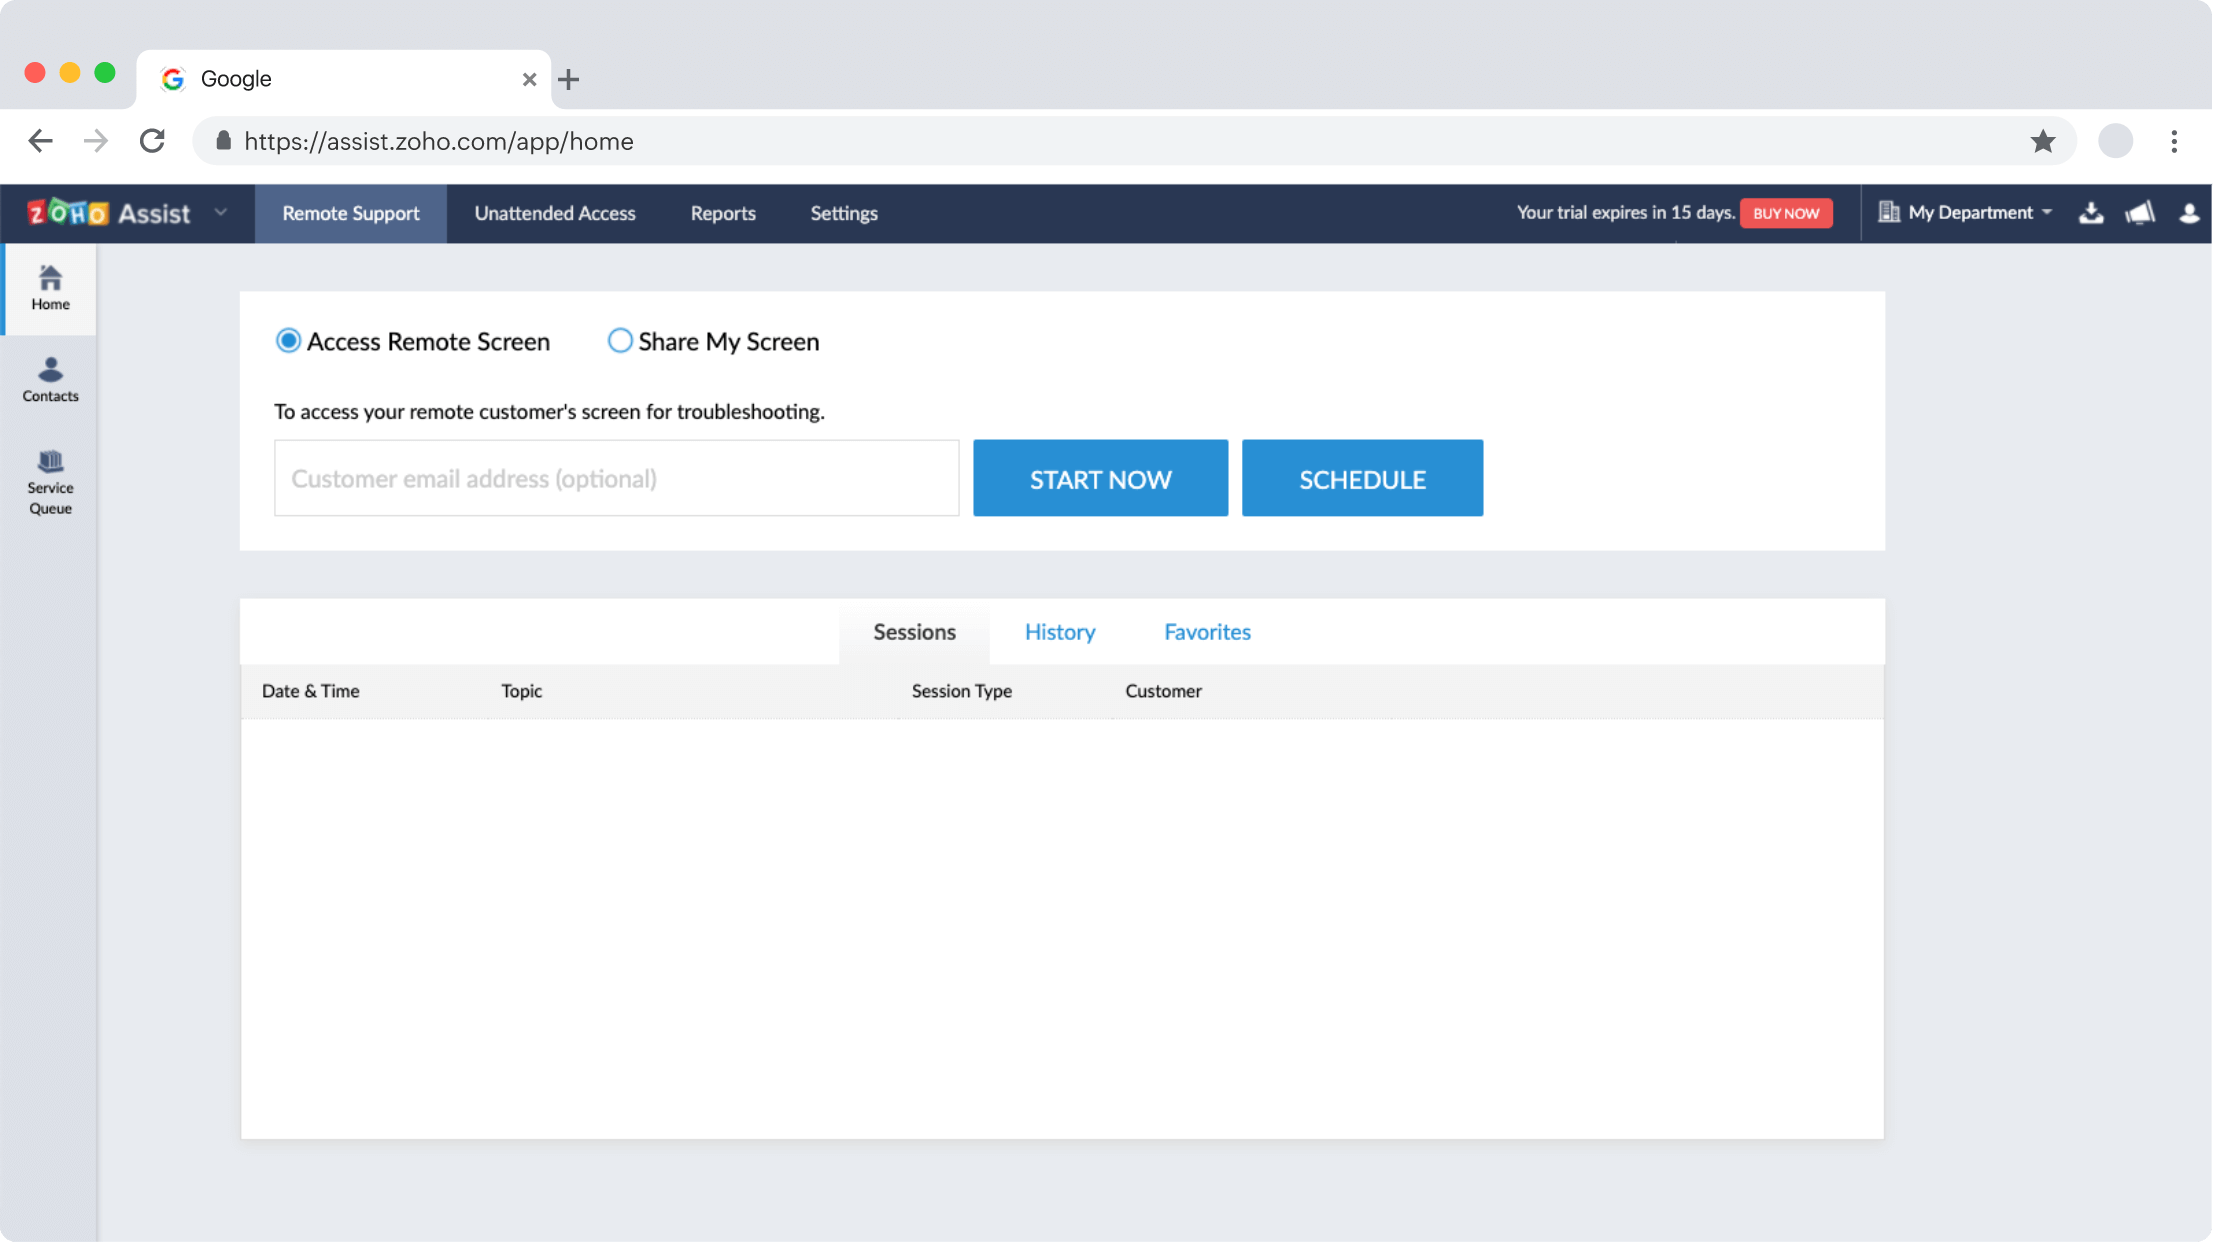Open the Service Queue panel

click(x=49, y=482)
